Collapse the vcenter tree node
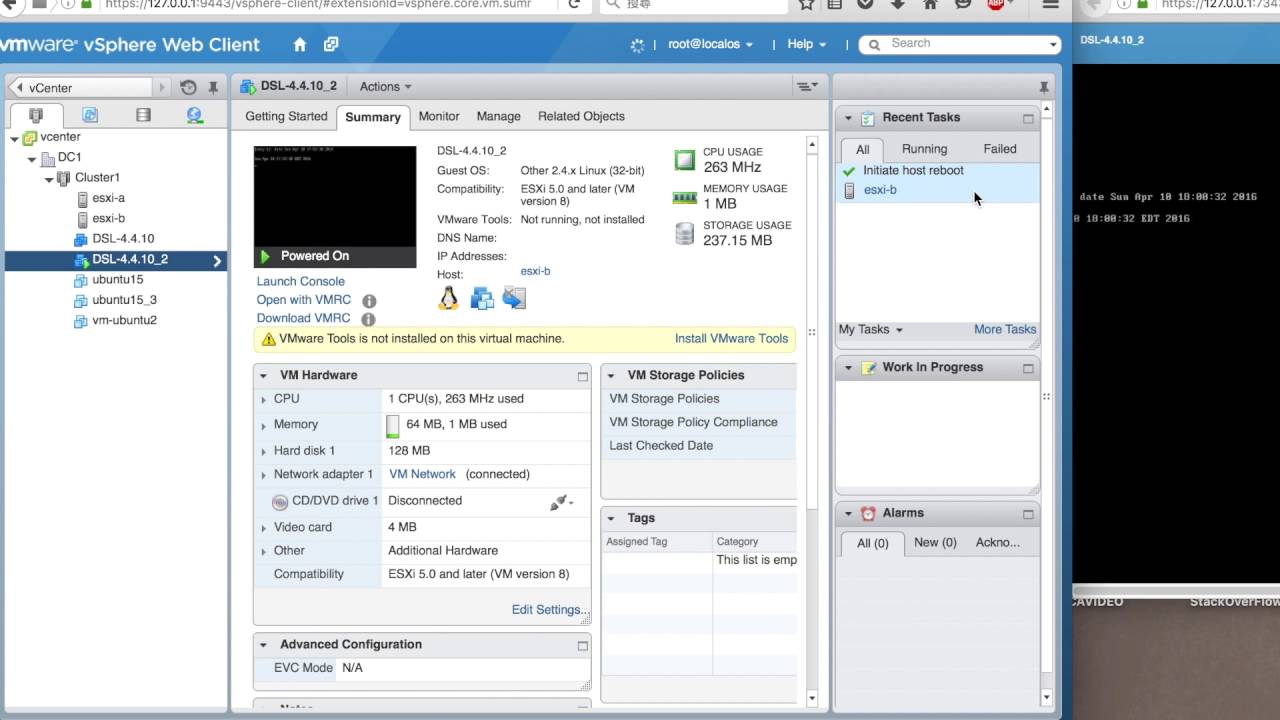The width and height of the screenshot is (1280, 720). [14, 138]
